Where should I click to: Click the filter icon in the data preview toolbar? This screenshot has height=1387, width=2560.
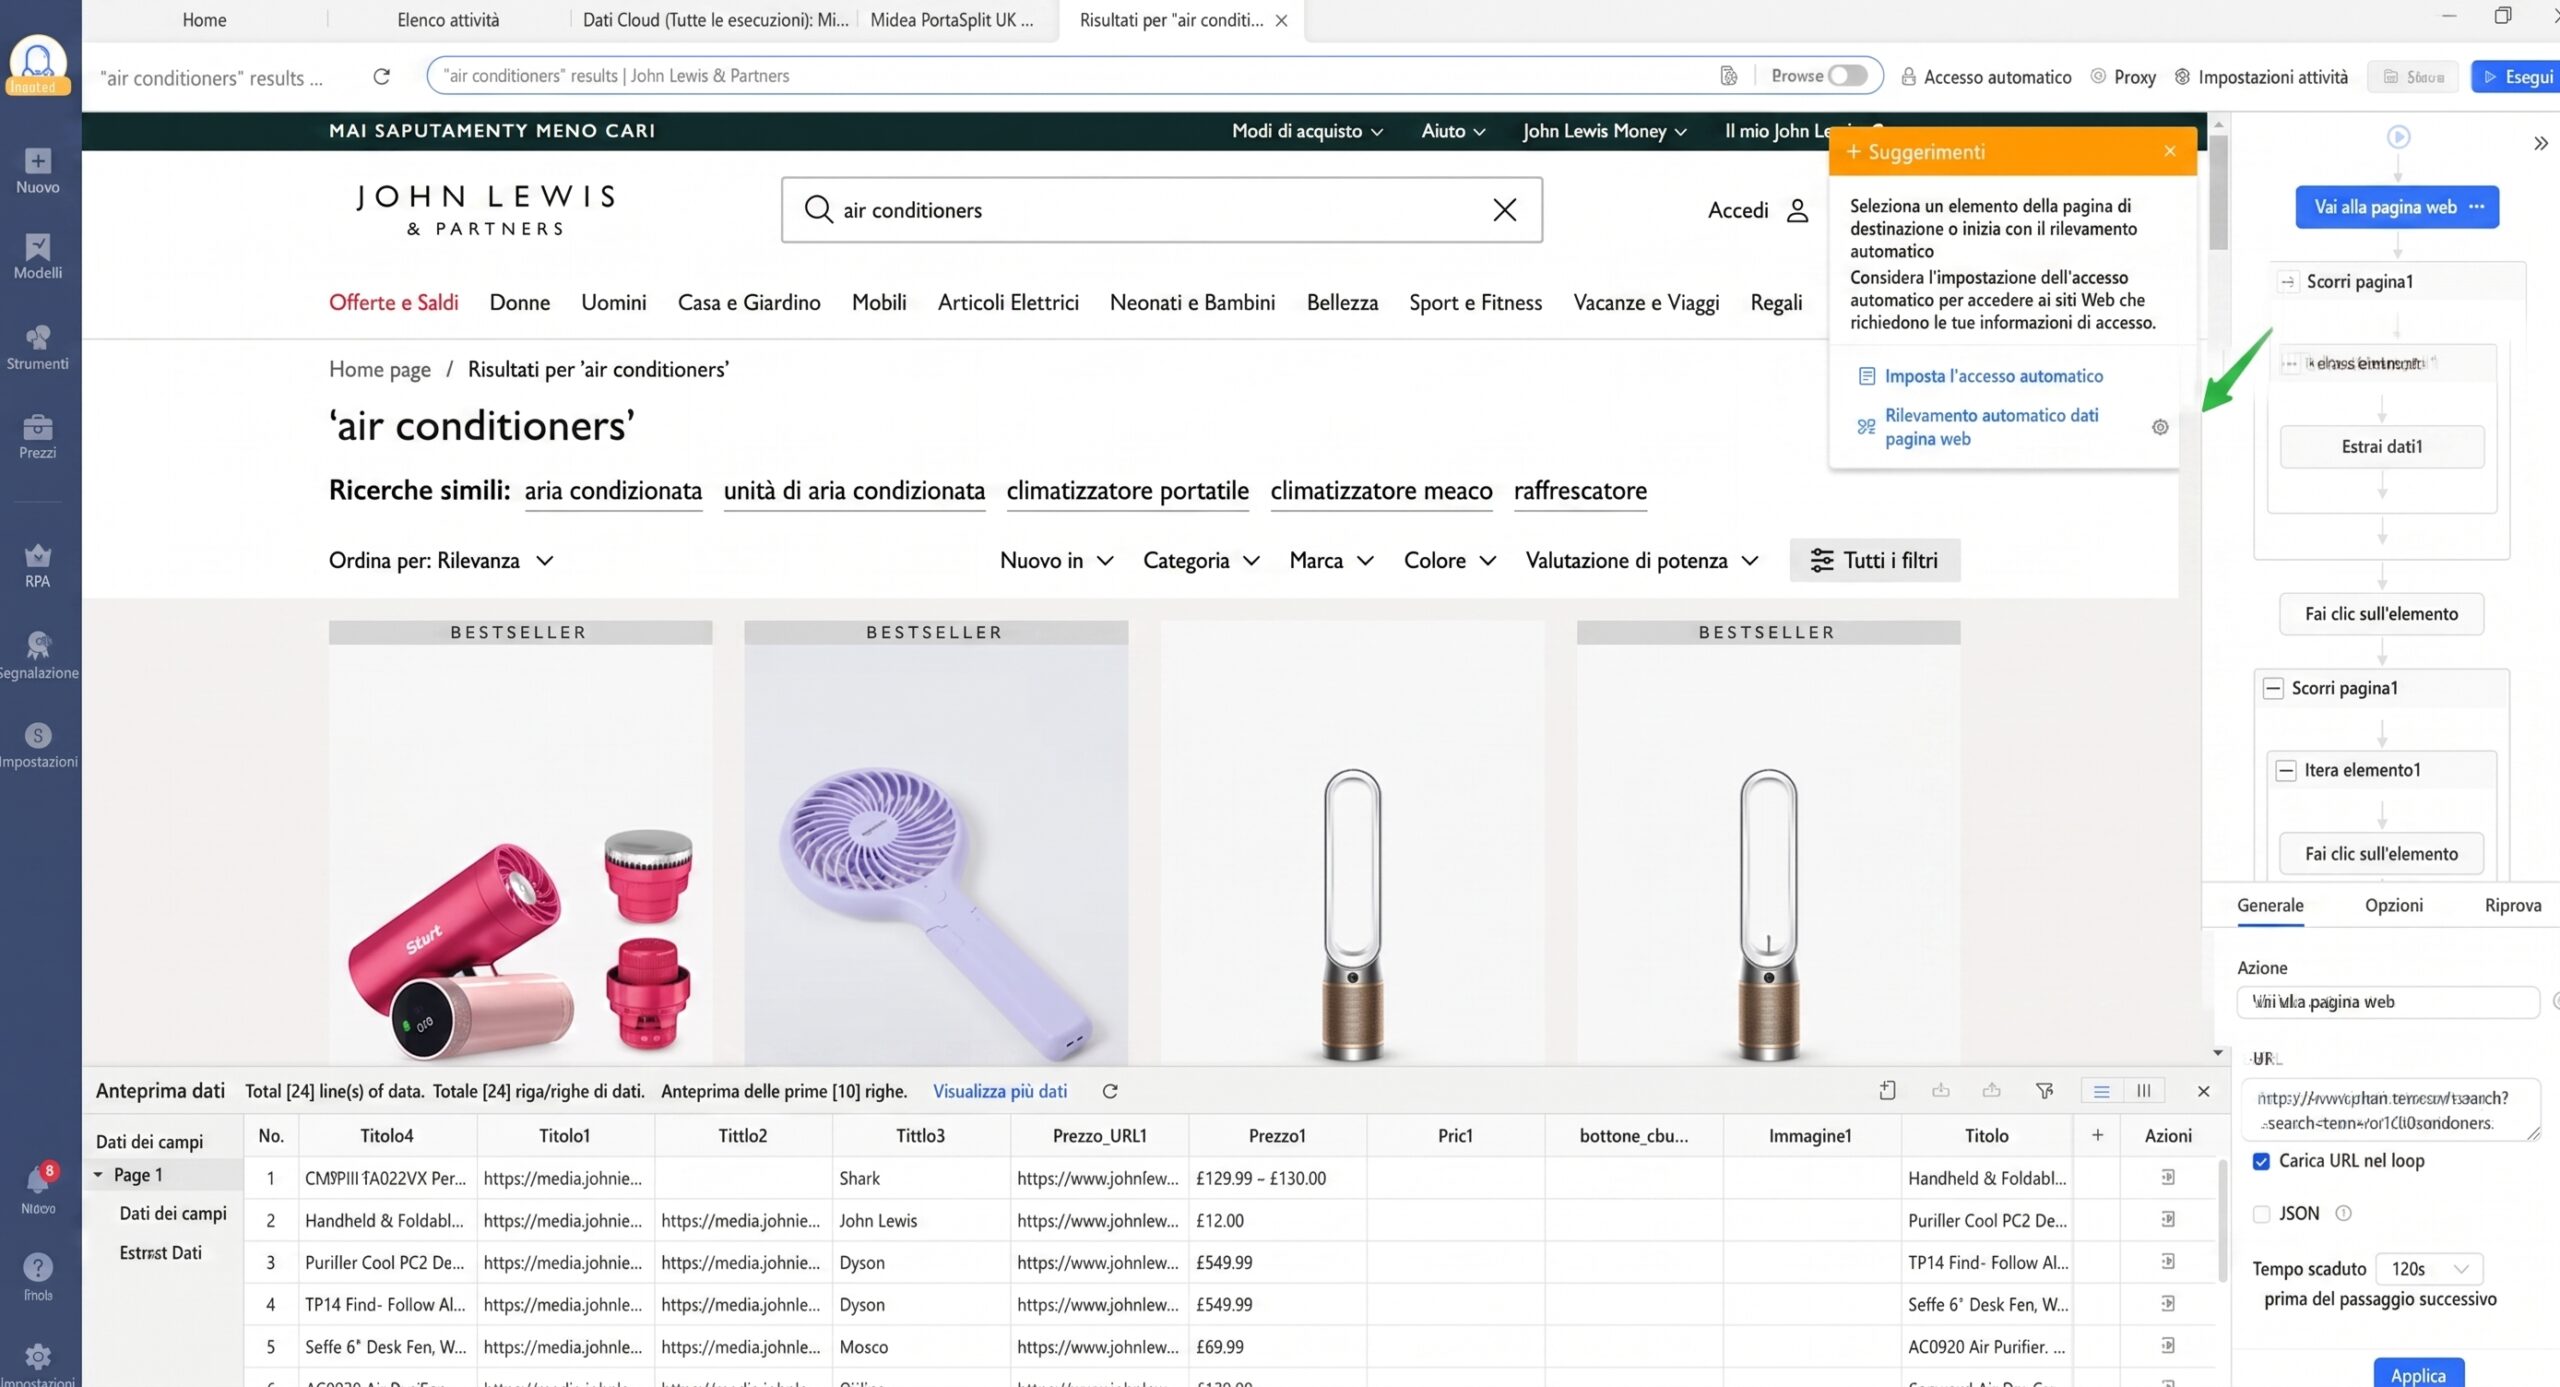[x=2045, y=1091]
